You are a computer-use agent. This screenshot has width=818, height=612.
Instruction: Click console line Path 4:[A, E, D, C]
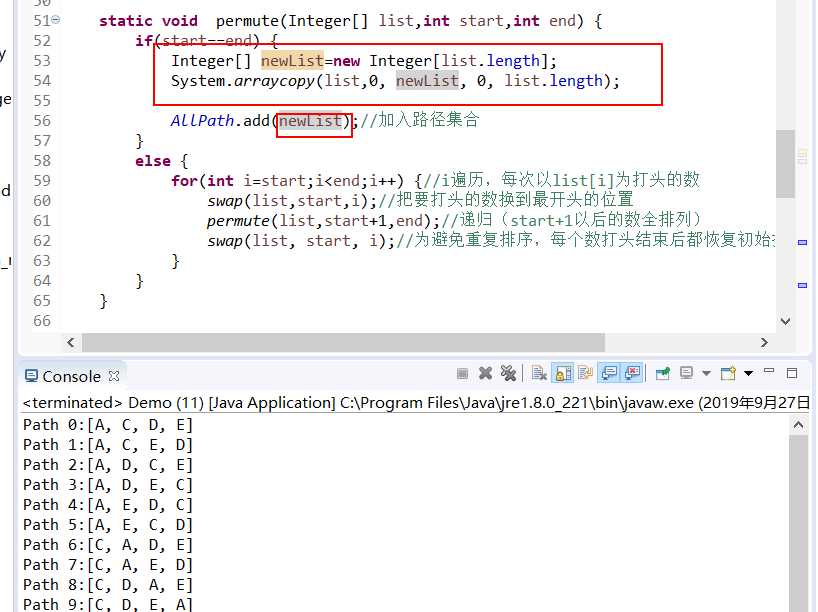[108, 505]
